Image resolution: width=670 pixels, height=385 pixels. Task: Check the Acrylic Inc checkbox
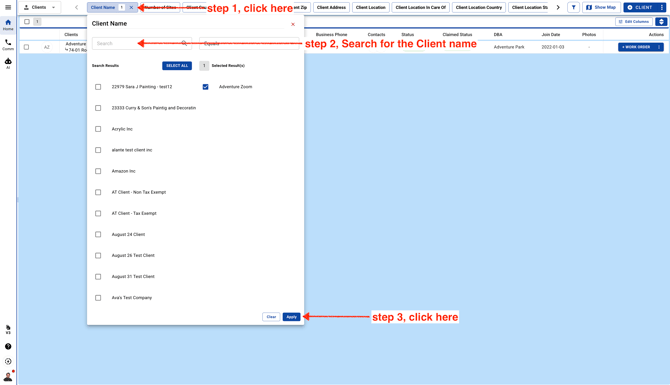(98, 129)
